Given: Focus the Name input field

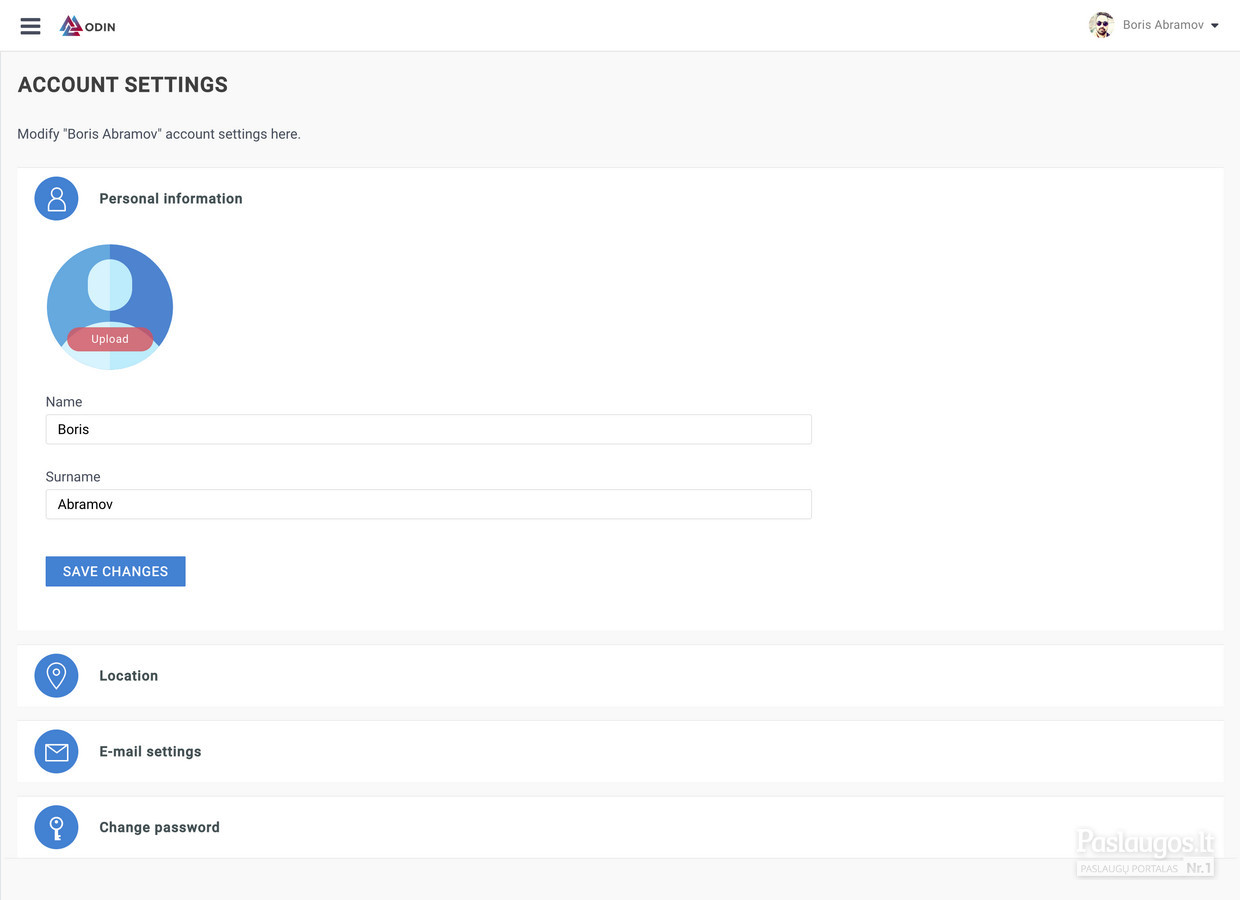Looking at the screenshot, I should [x=428, y=429].
